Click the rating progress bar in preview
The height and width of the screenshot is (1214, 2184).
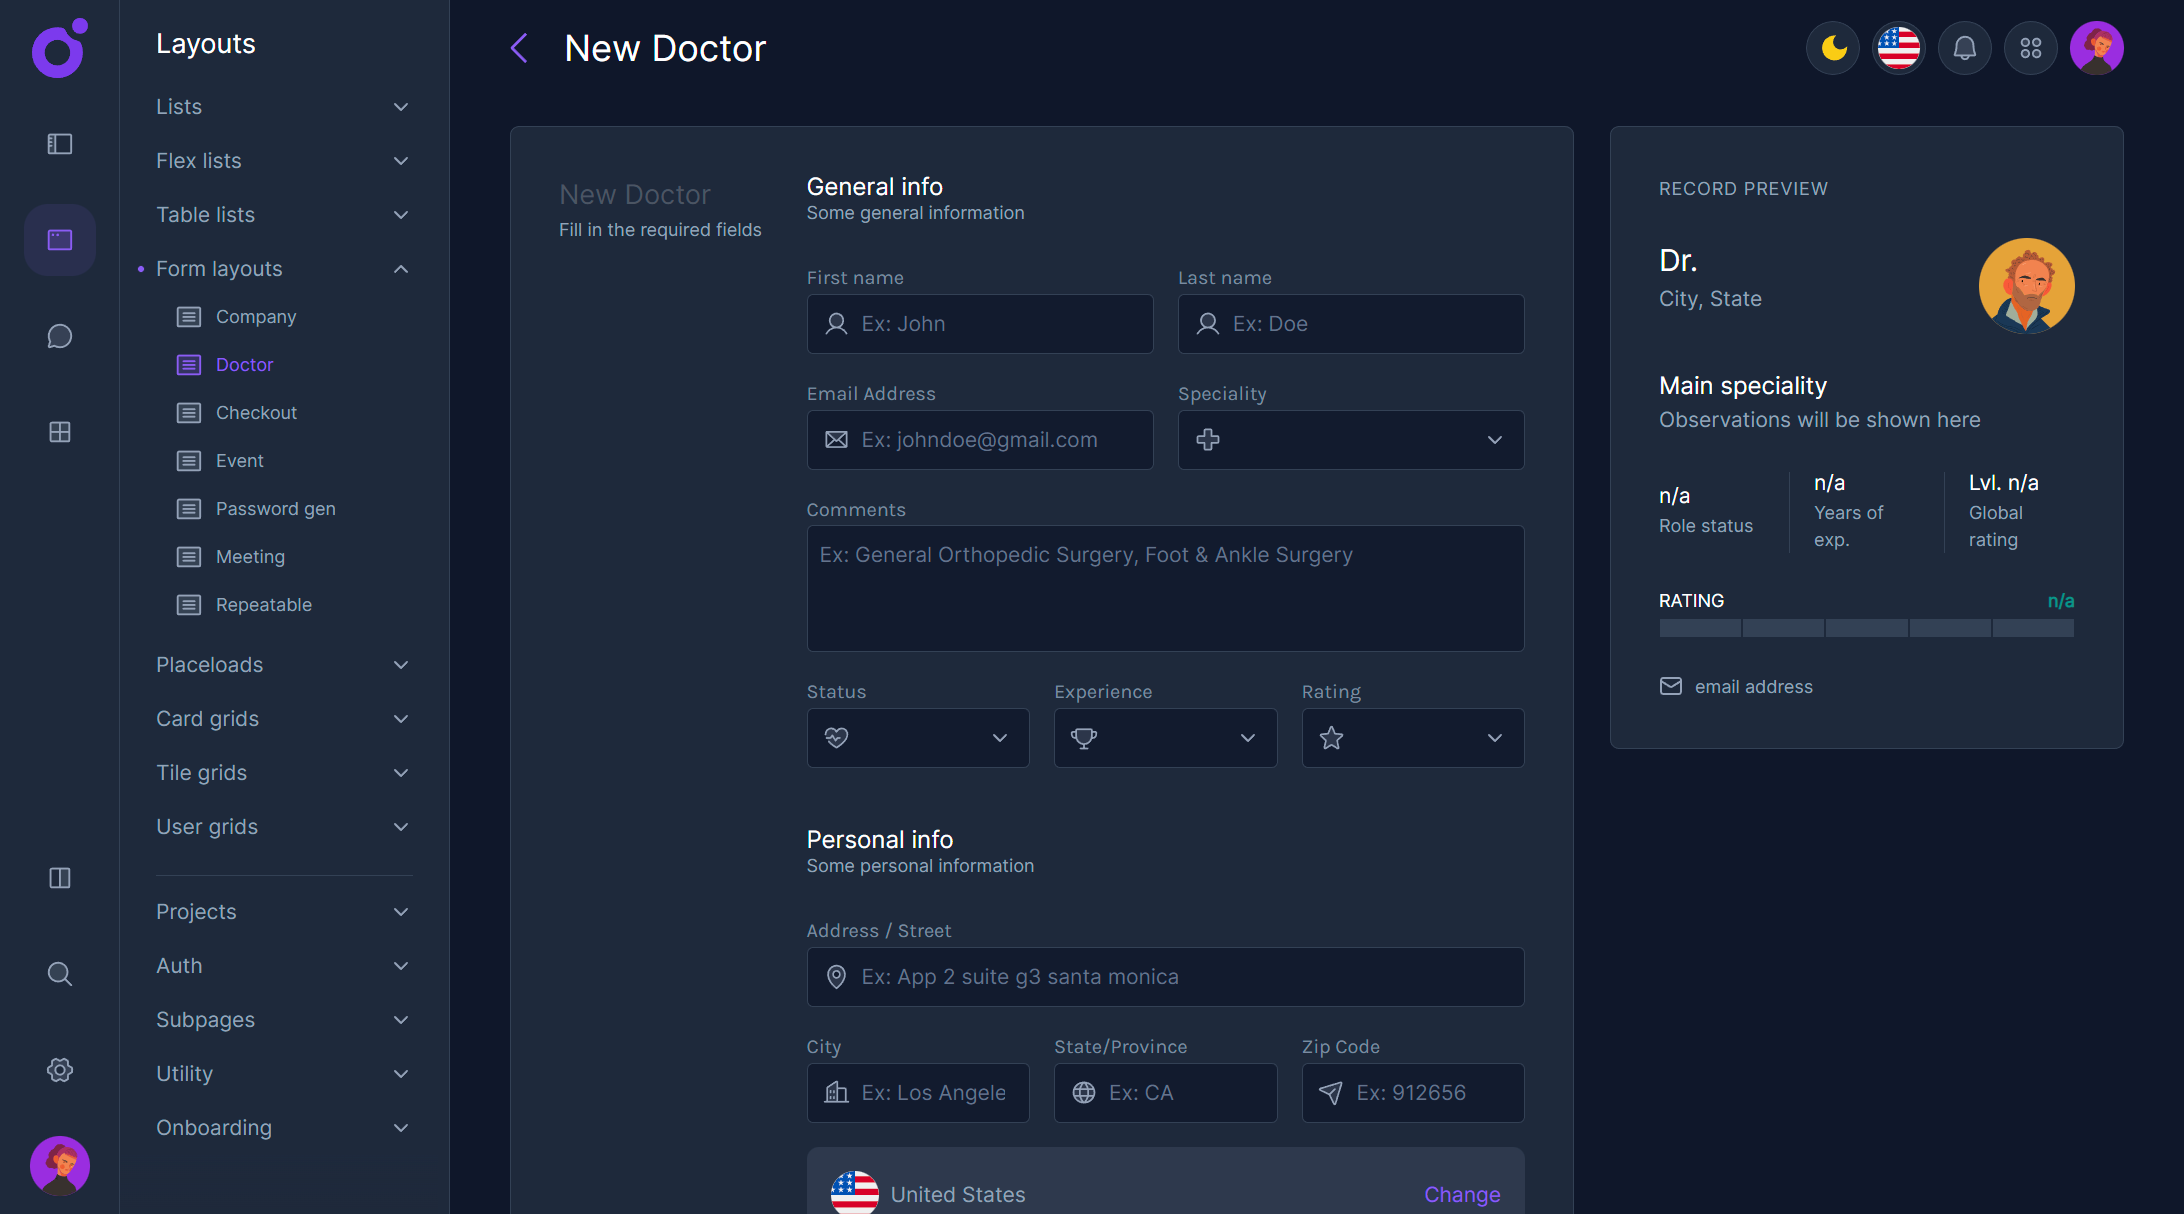1866,628
